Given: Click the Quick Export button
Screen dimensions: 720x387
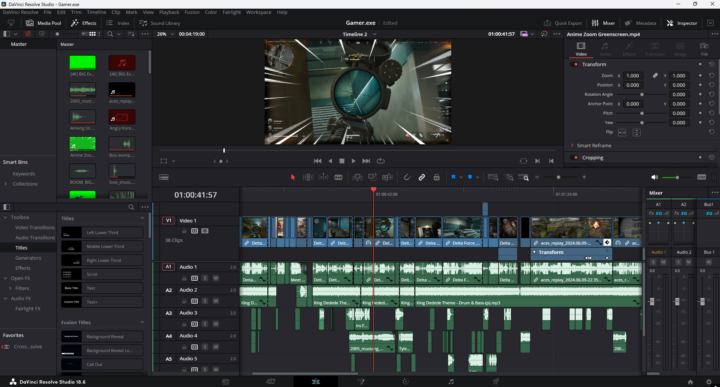Looking at the screenshot, I should pos(563,23).
